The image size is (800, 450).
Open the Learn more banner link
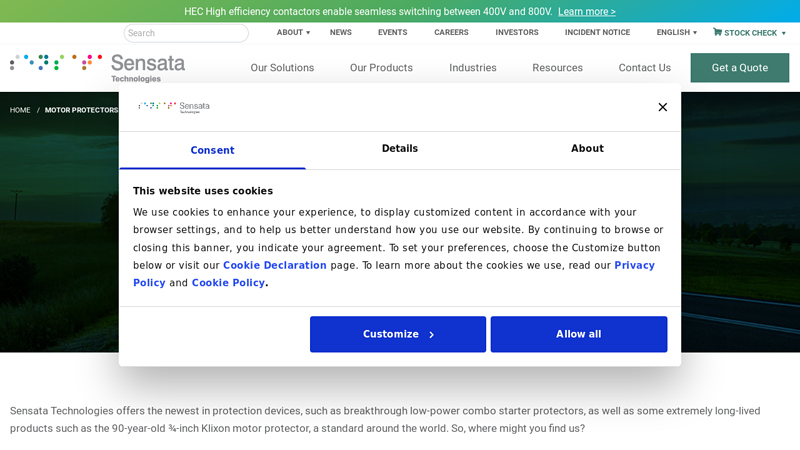(x=586, y=11)
